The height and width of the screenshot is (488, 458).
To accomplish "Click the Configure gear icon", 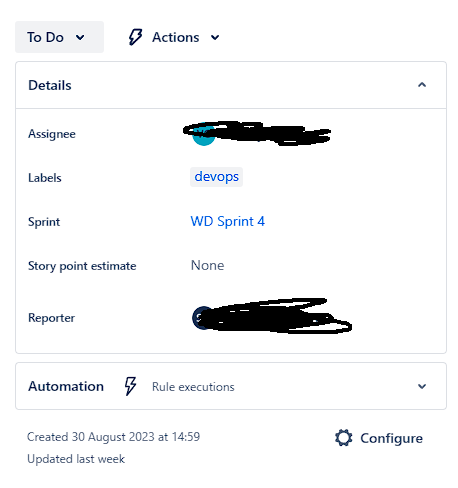I will (343, 438).
